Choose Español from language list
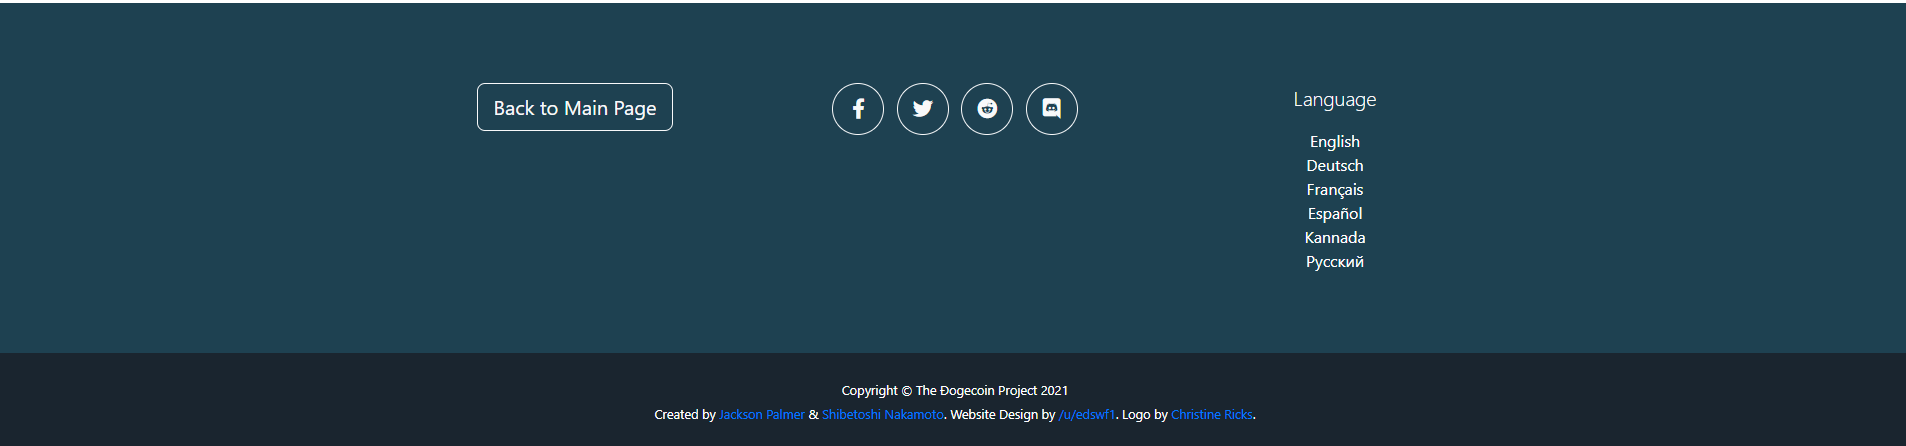 (x=1335, y=214)
